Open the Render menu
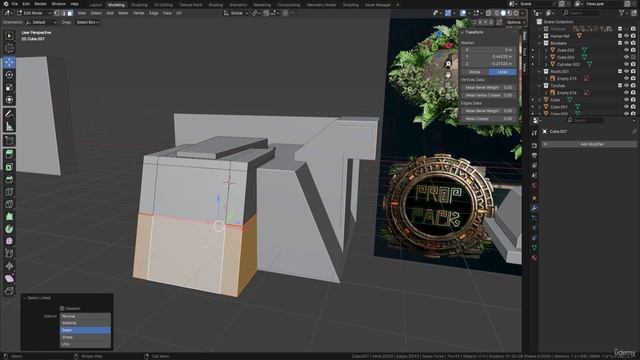Viewport: 640px width, 360px height. point(40,4)
